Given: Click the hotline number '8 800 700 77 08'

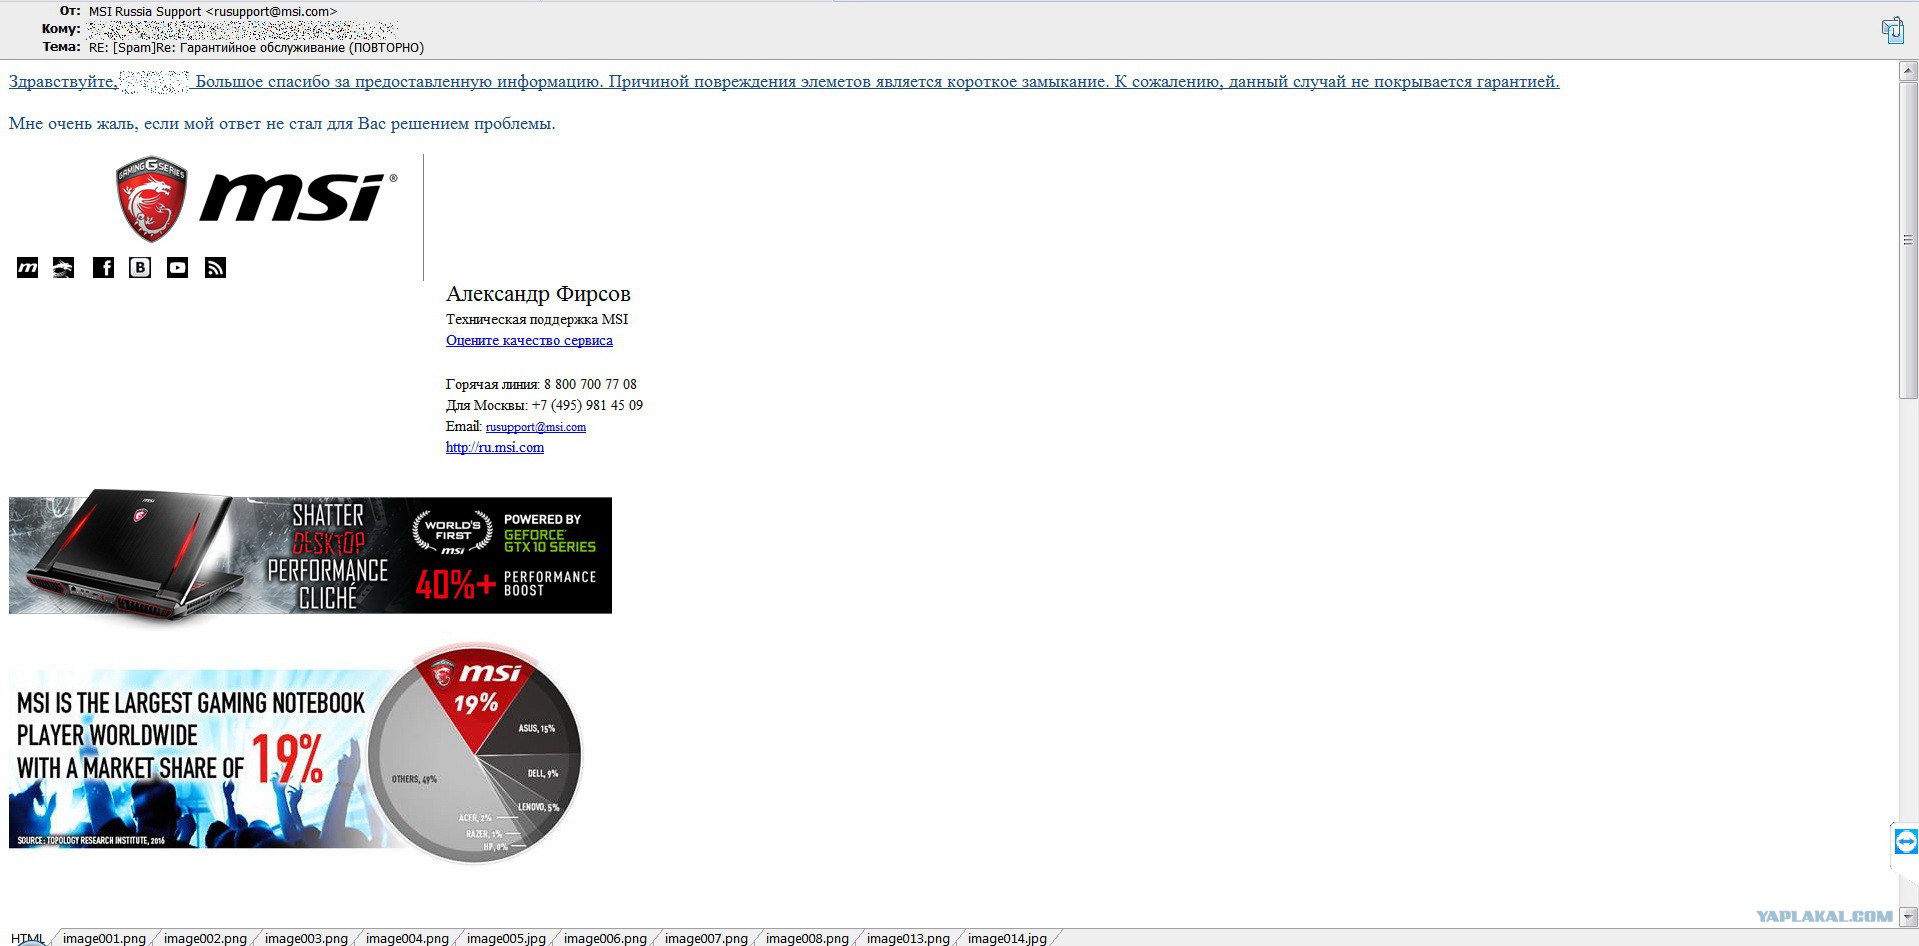Looking at the screenshot, I should (x=590, y=384).
